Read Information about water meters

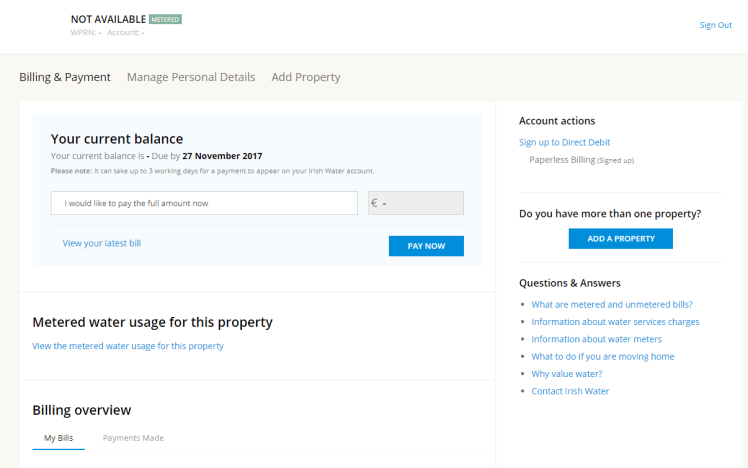point(596,339)
